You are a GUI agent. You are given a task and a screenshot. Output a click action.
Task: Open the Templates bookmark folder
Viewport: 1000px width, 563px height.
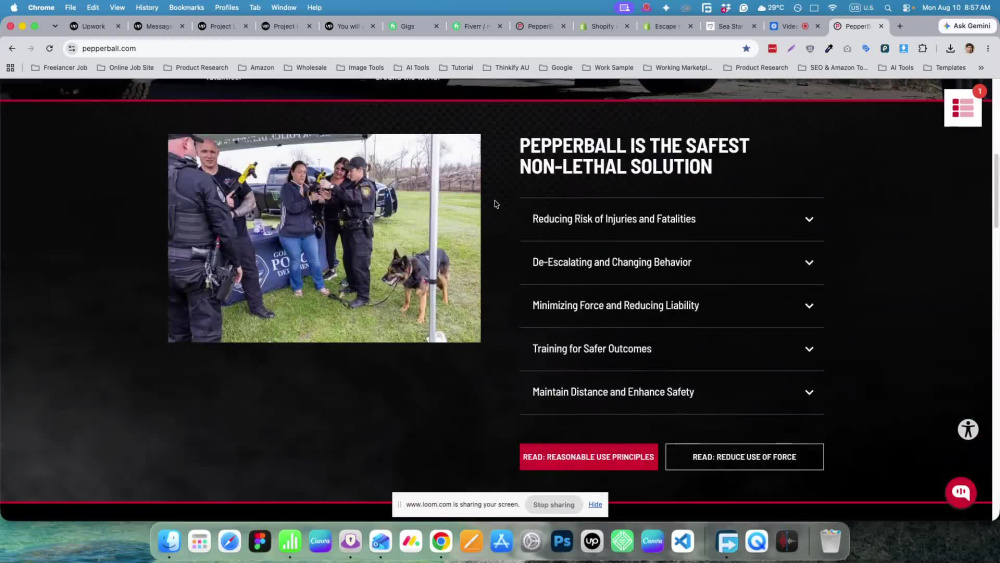(x=945, y=68)
